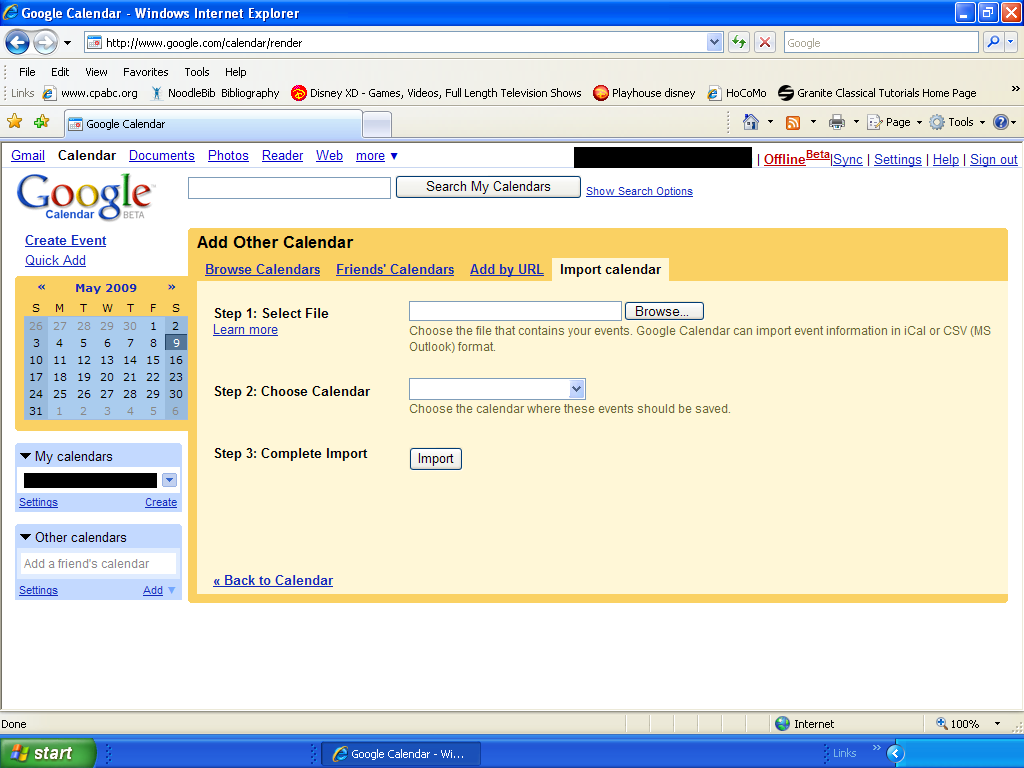Open the Settings link in the top right
Viewport: 1024px width, 768px height.
click(897, 159)
